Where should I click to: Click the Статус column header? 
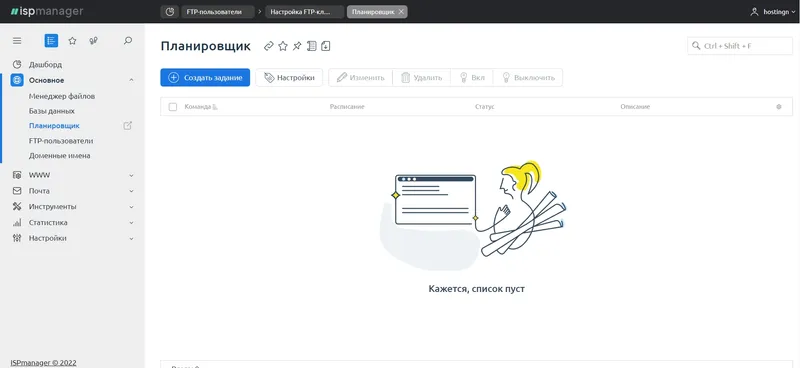[485, 107]
